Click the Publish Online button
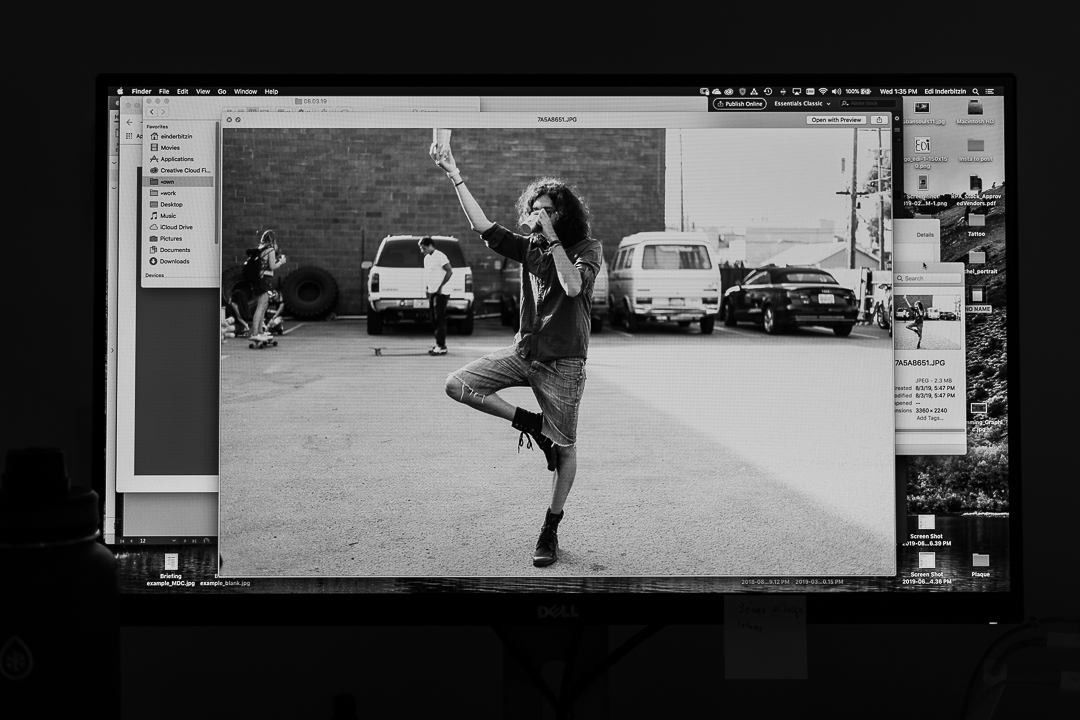 click(740, 104)
